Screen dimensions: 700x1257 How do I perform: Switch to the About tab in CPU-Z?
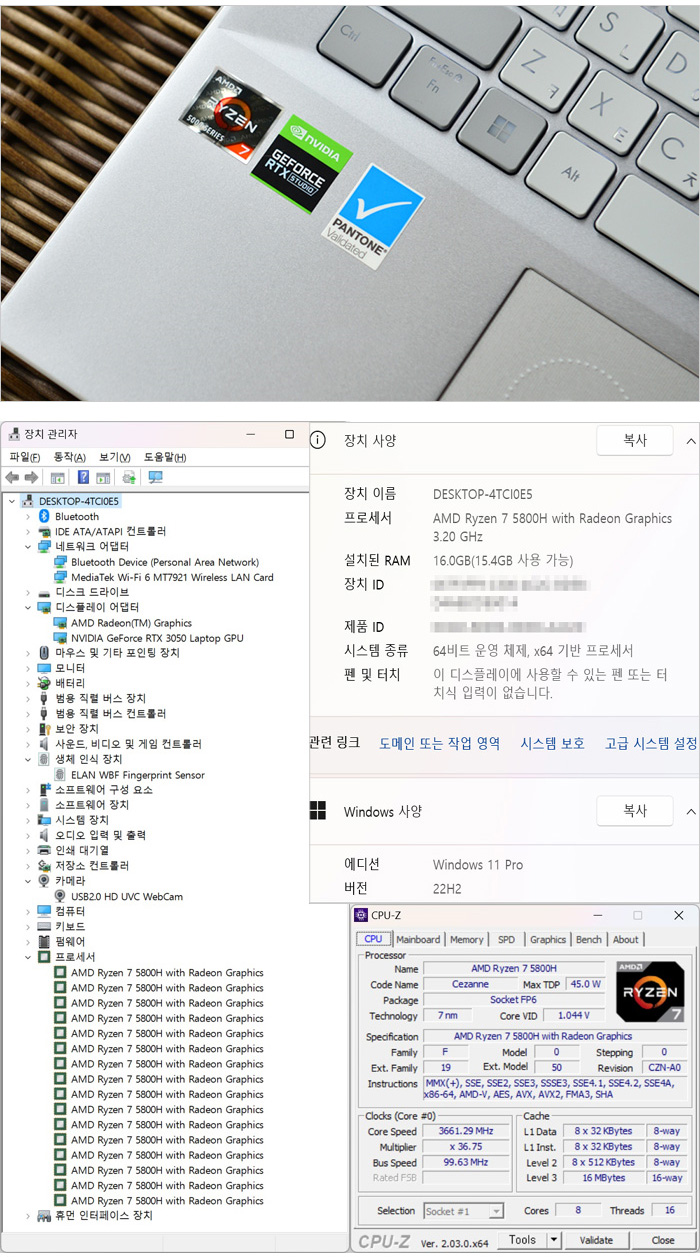(x=626, y=939)
